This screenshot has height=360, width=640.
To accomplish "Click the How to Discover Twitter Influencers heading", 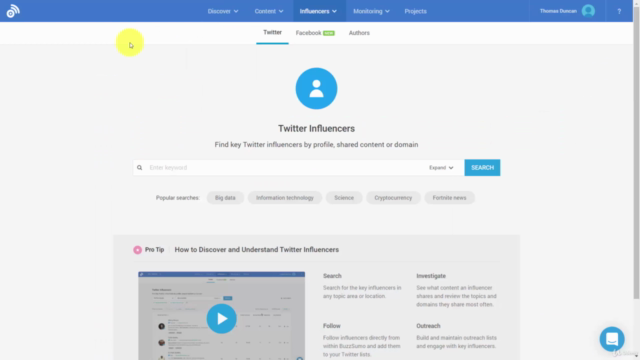I will [x=257, y=249].
